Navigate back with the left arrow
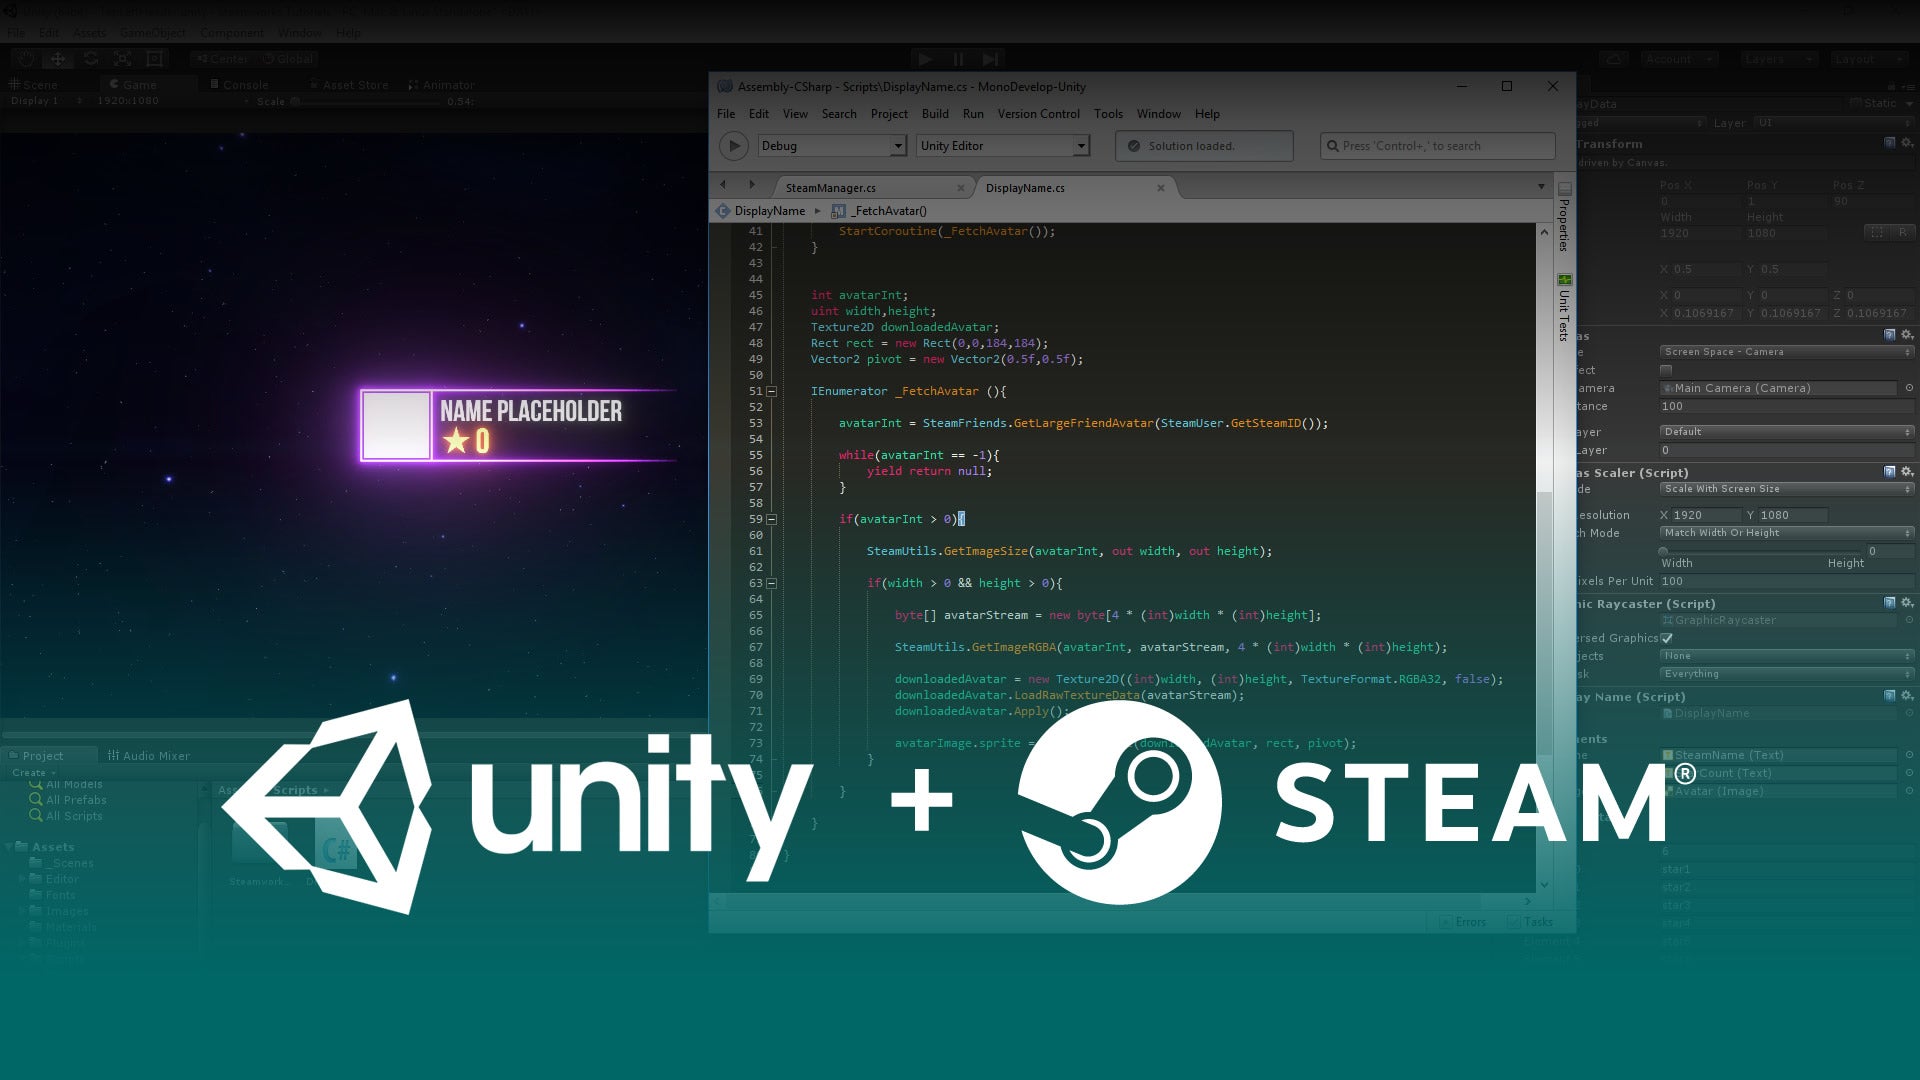The width and height of the screenshot is (1920, 1080). coord(723,185)
